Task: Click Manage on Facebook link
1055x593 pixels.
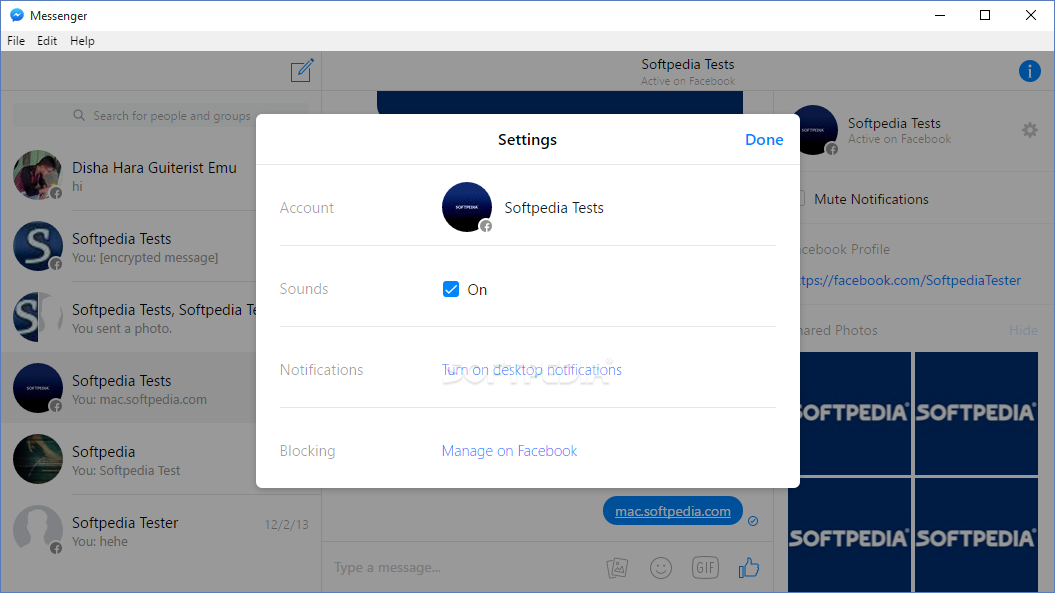Action: click(x=509, y=450)
